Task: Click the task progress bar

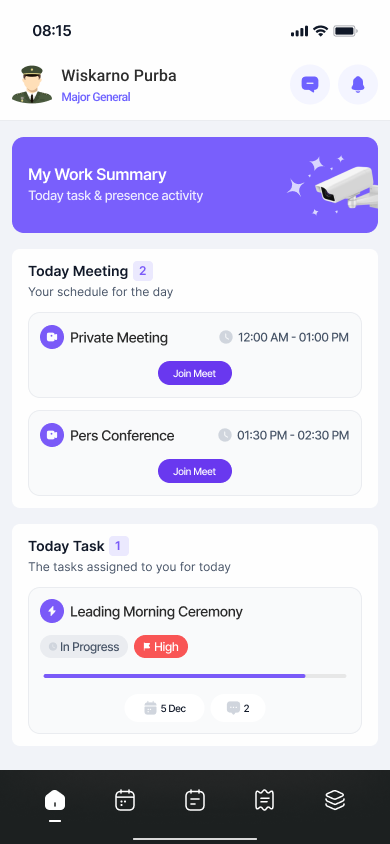Action: pyautogui.click(x=195, y=676)
